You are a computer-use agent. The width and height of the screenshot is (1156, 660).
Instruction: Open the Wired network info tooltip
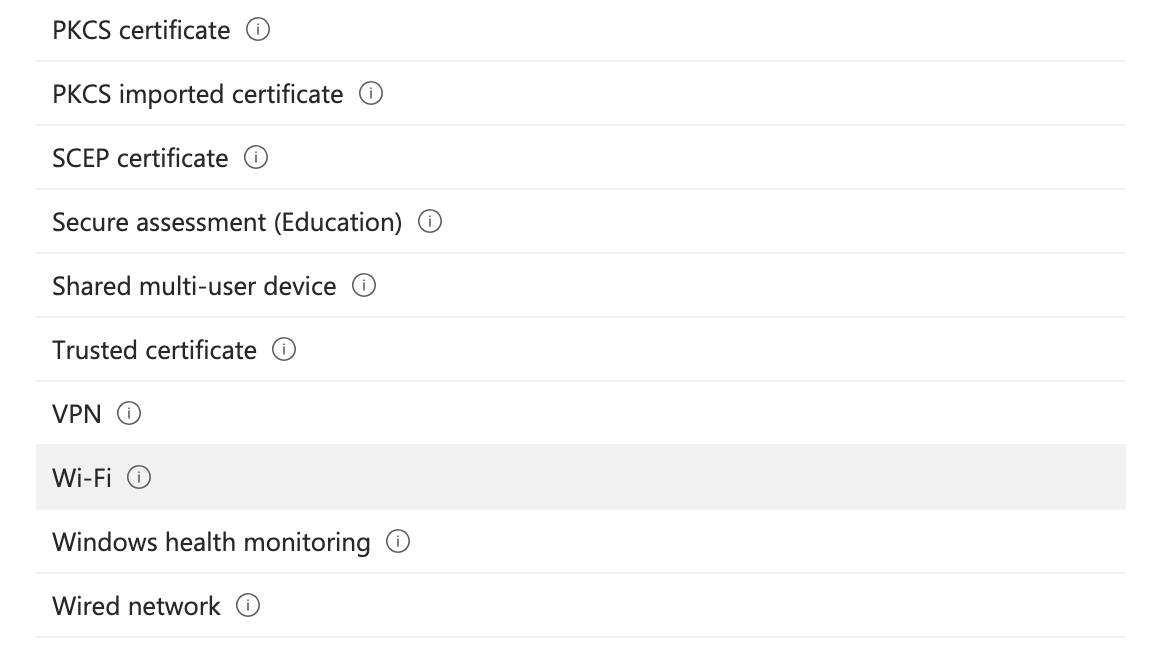point(249,605)
